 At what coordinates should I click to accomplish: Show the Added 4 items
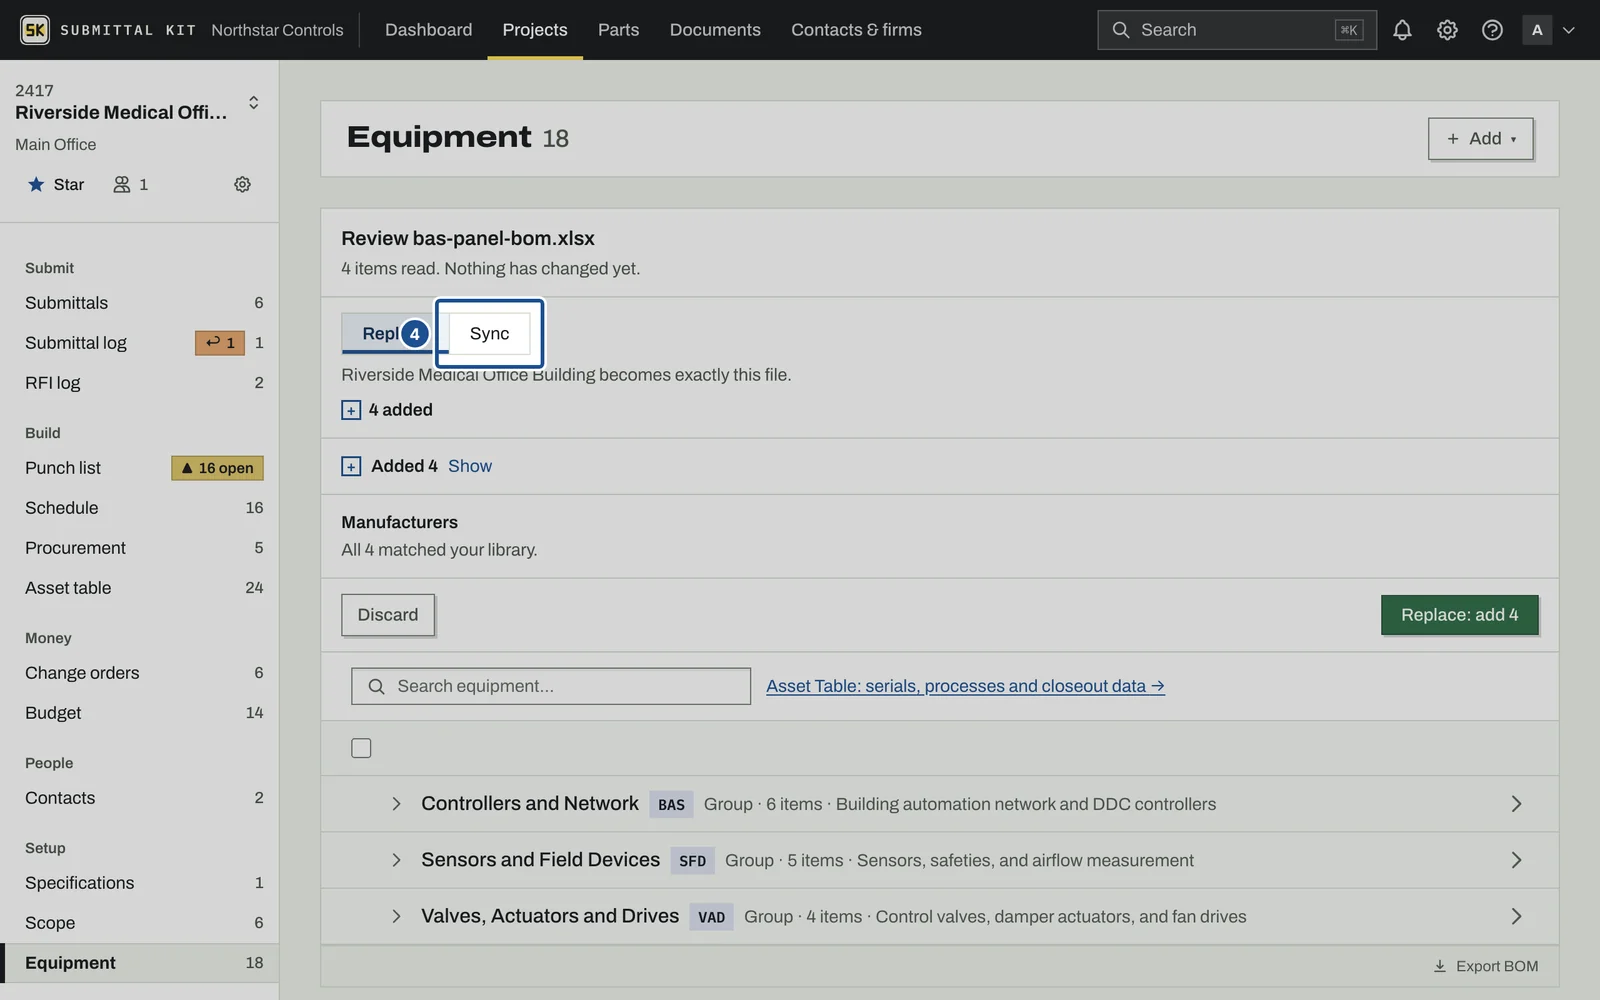tap(470, 466)
